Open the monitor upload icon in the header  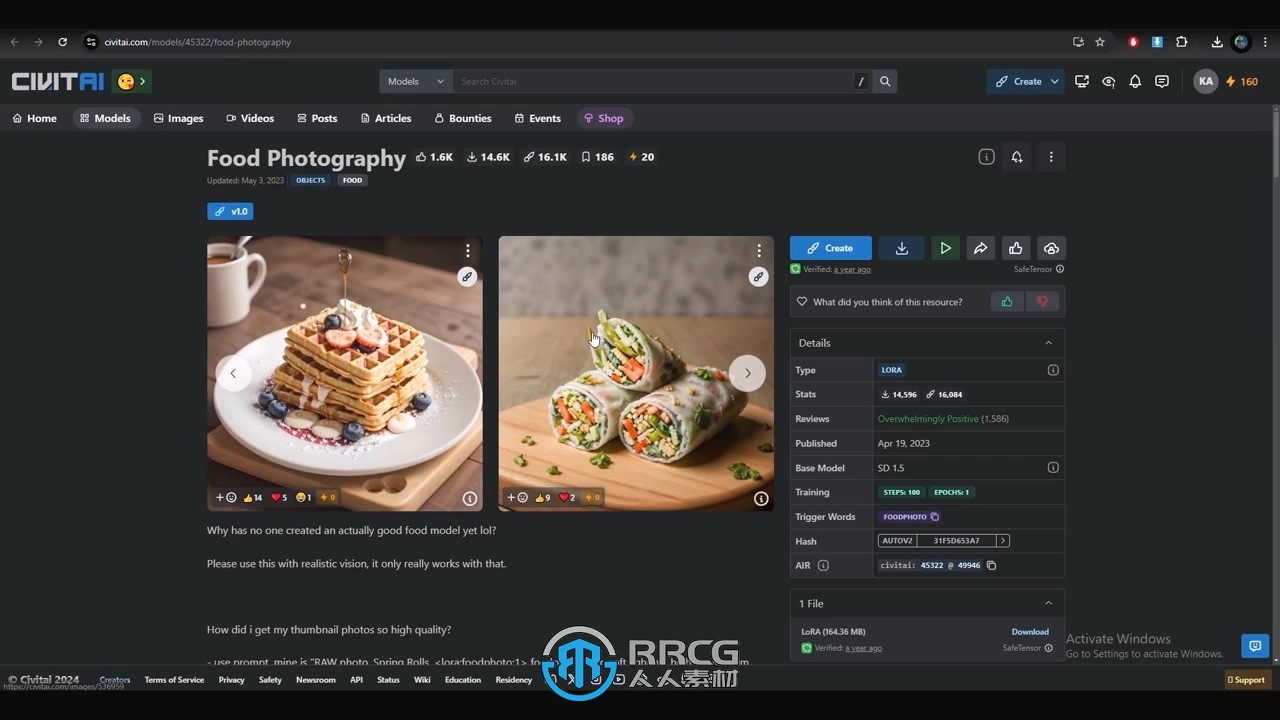pos(1082,82)
